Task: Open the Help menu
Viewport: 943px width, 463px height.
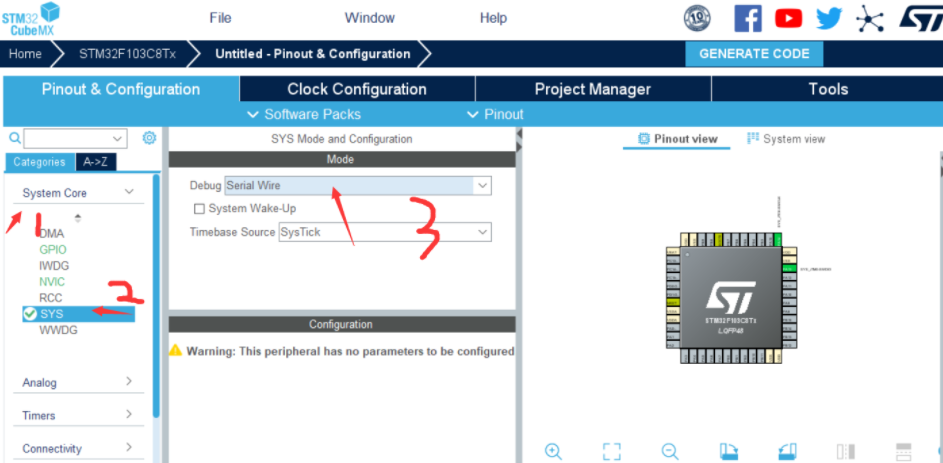Action: [x=493, y=18]
